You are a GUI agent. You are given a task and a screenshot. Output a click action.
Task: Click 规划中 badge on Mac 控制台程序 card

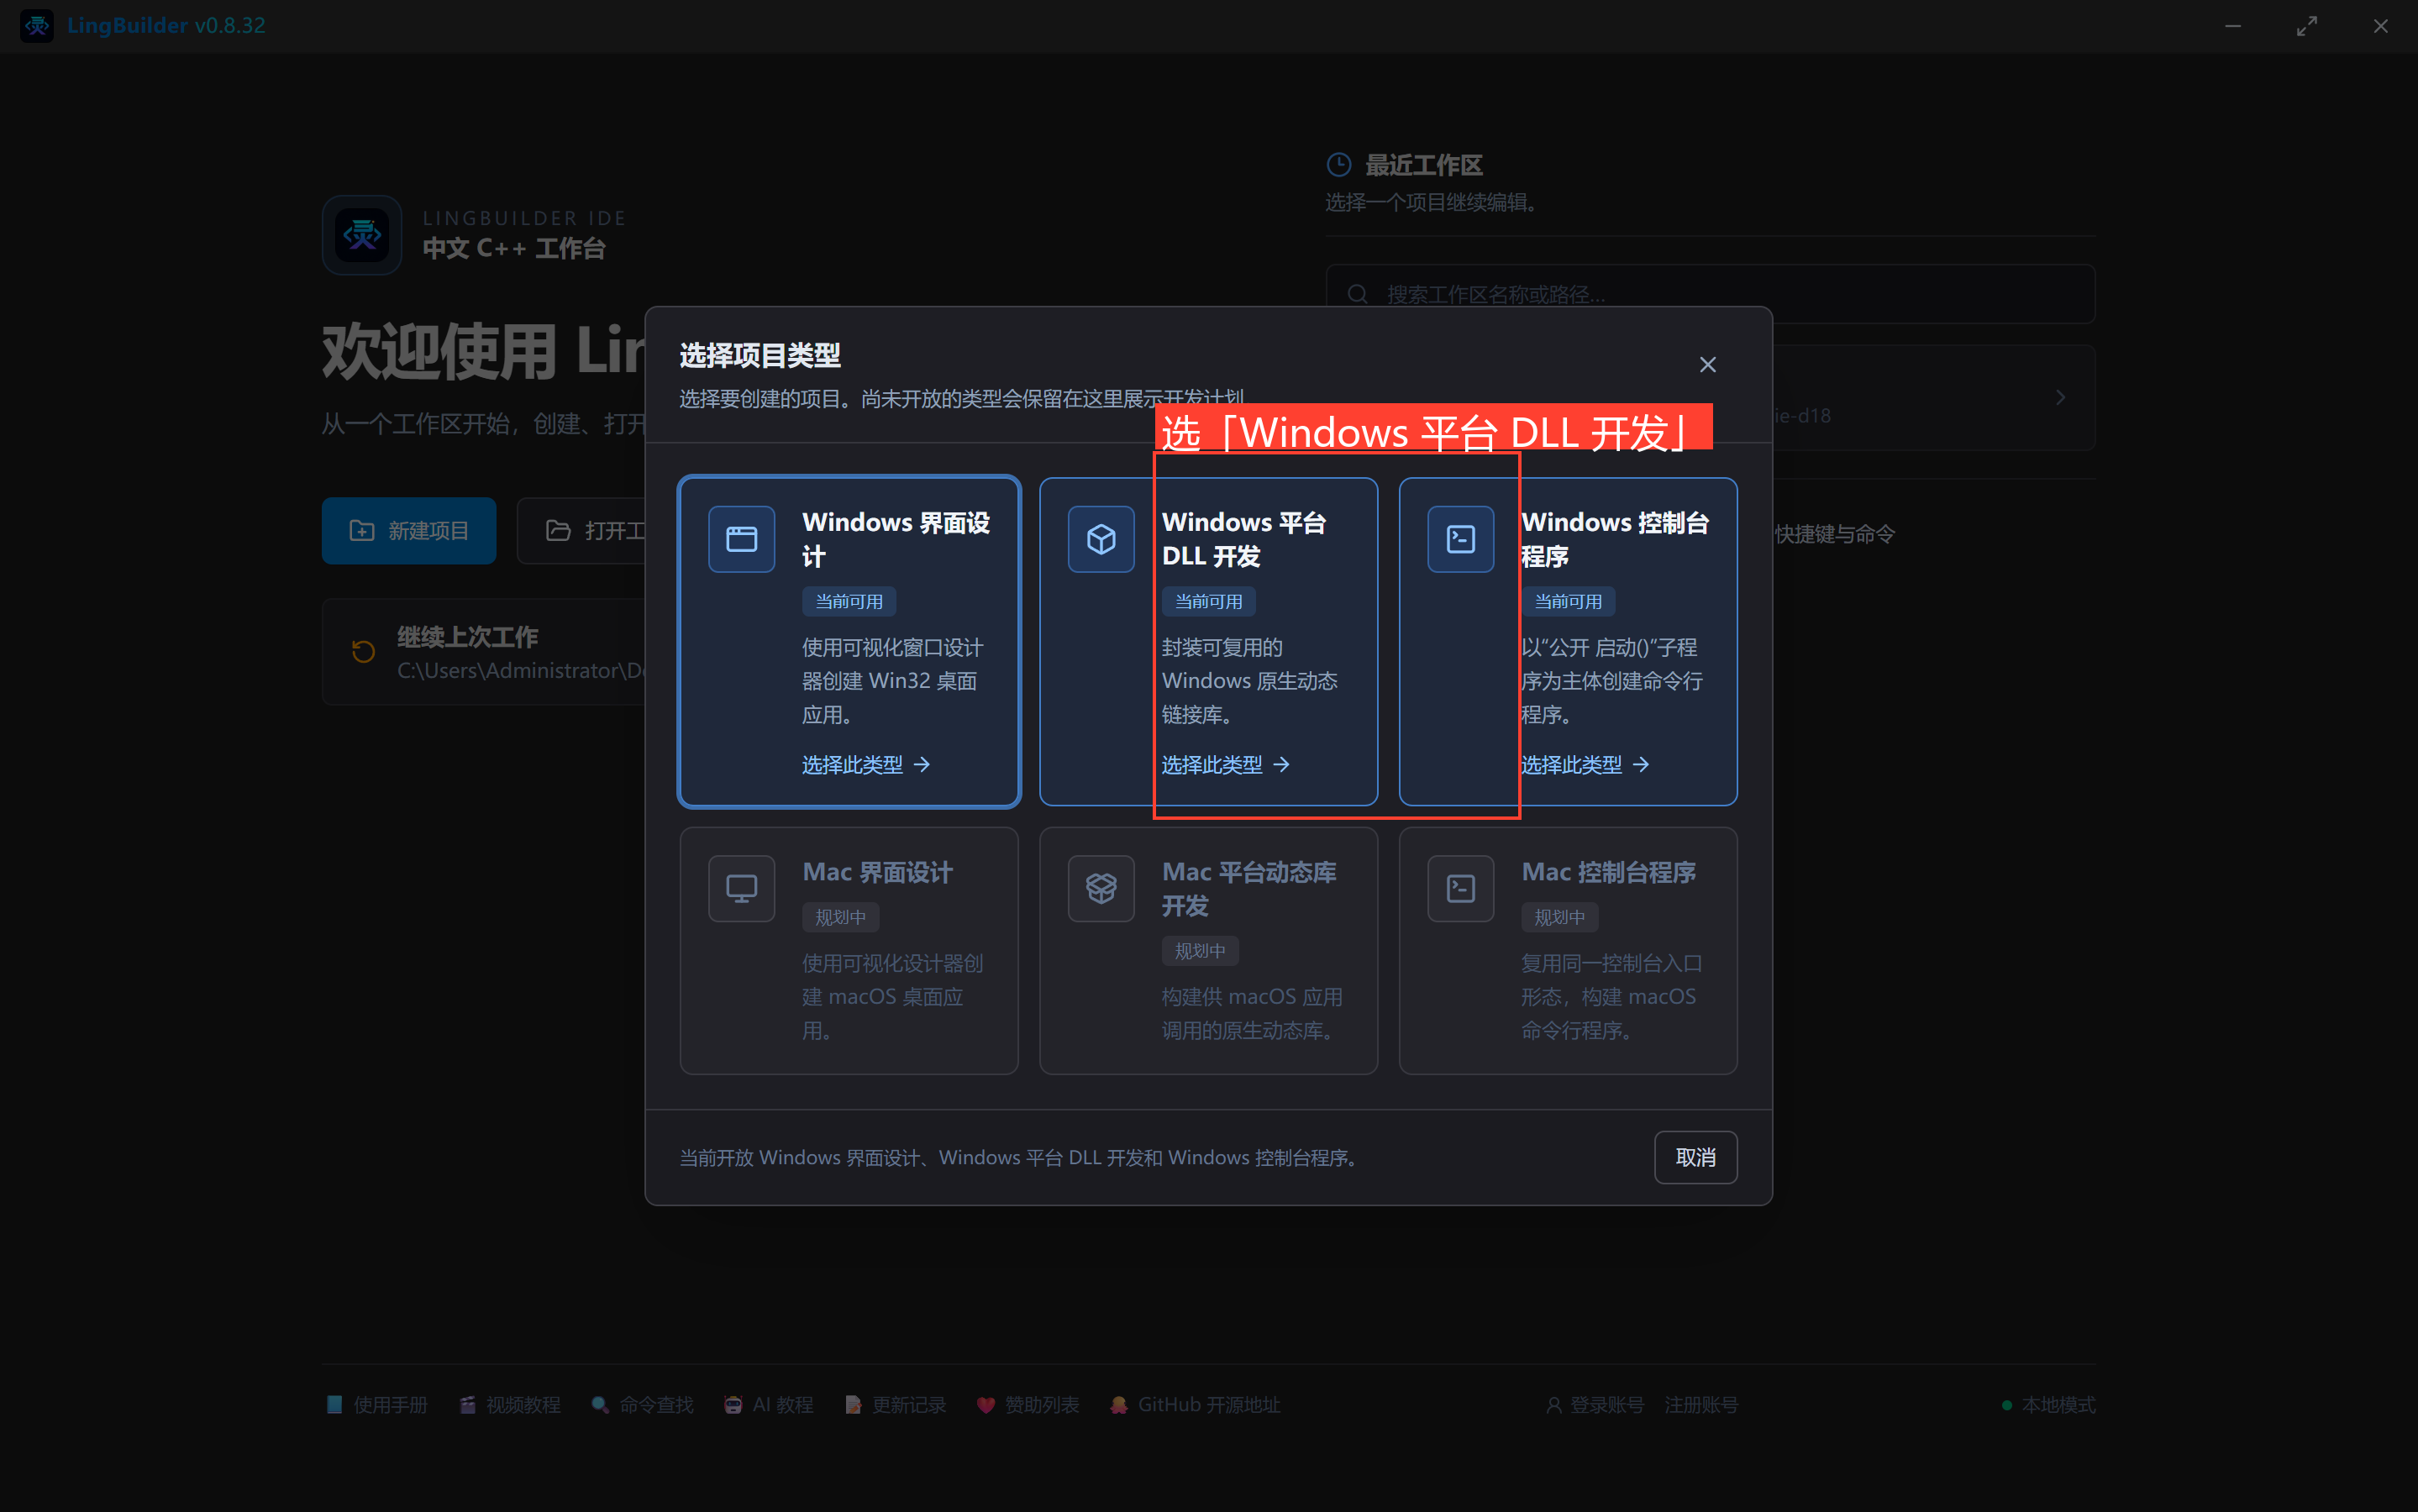[1559, 917]
